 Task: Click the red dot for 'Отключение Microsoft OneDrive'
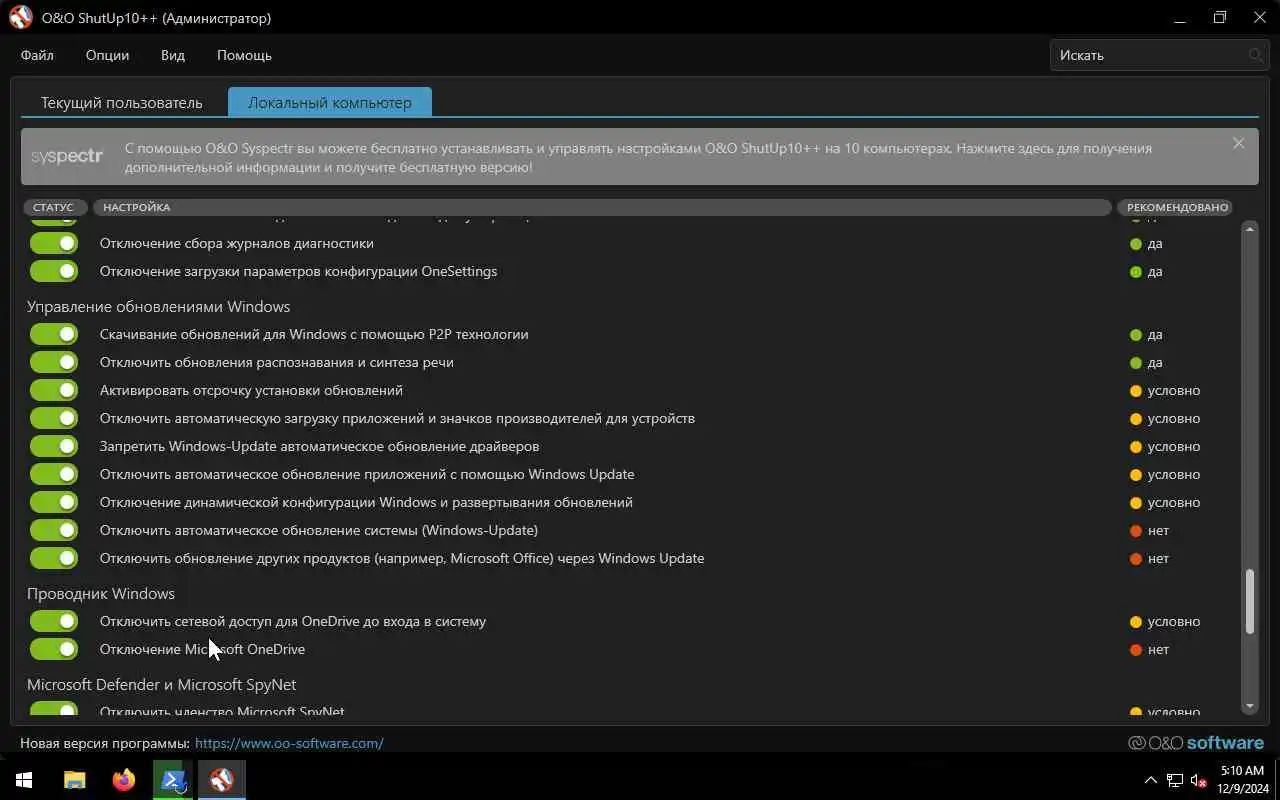click(1135, 650)
